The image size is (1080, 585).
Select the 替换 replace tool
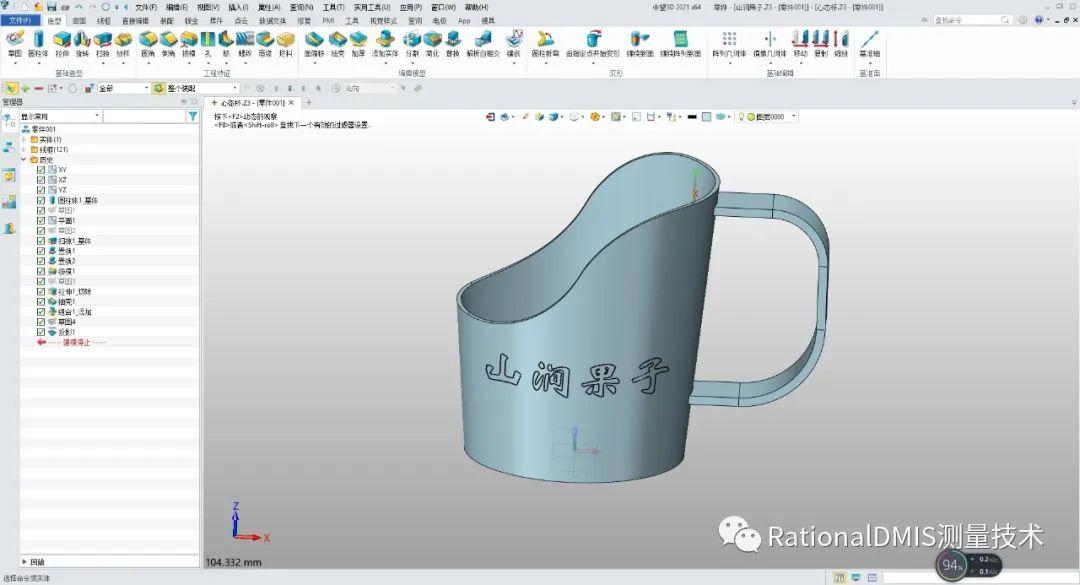pyautogui.click(x=453, y=43)
